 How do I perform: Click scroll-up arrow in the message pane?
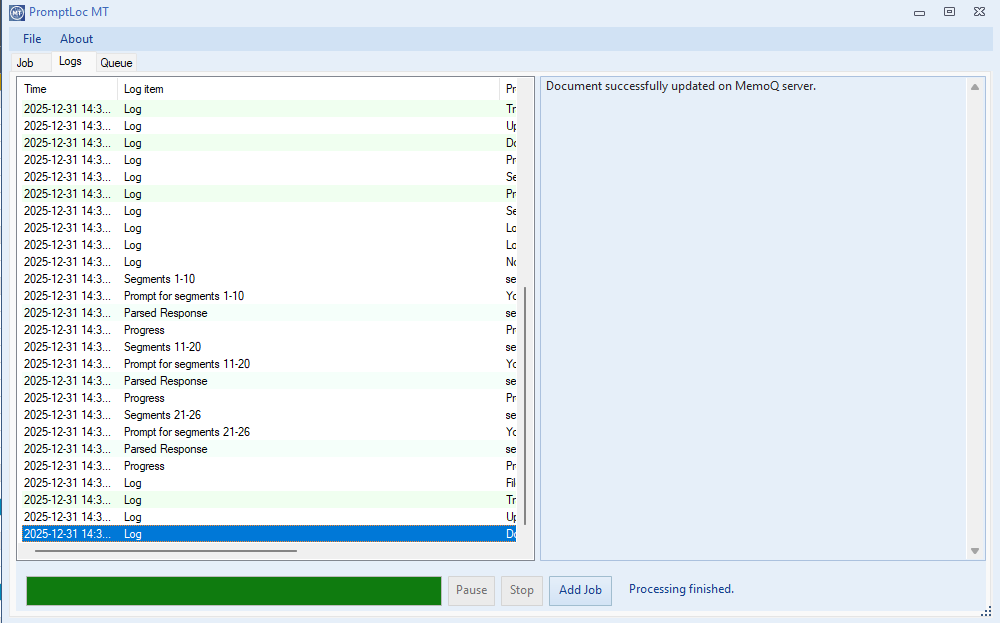pos(975,87)
